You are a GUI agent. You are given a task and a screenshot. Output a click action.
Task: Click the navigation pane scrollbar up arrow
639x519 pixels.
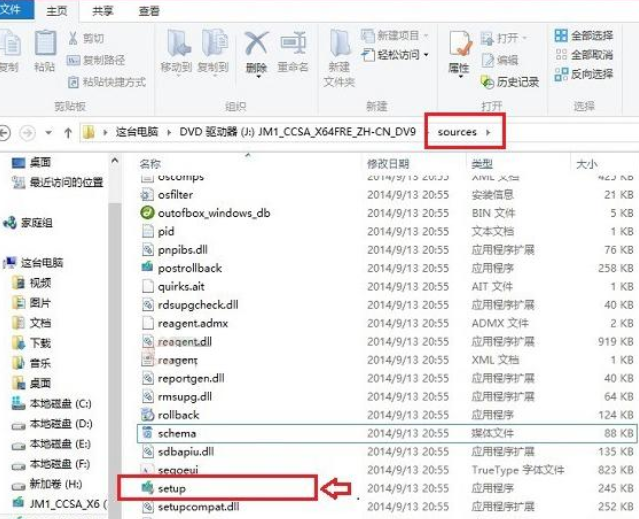click(x=115, y=161)
